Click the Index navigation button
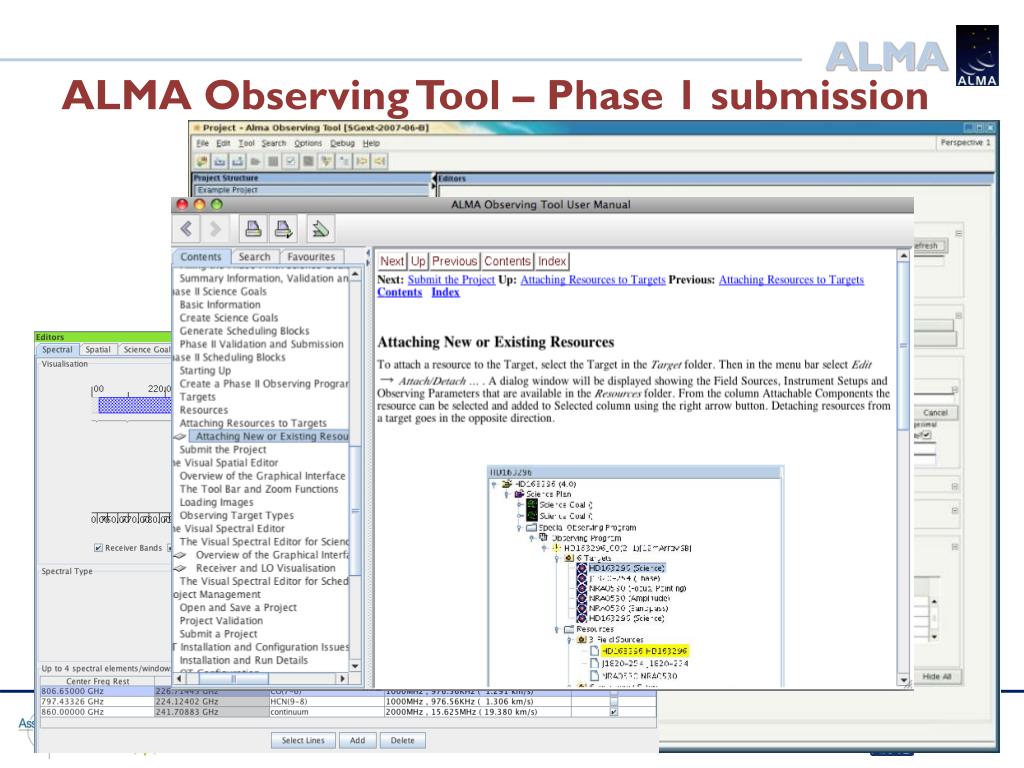 click(x=552, y=261)
